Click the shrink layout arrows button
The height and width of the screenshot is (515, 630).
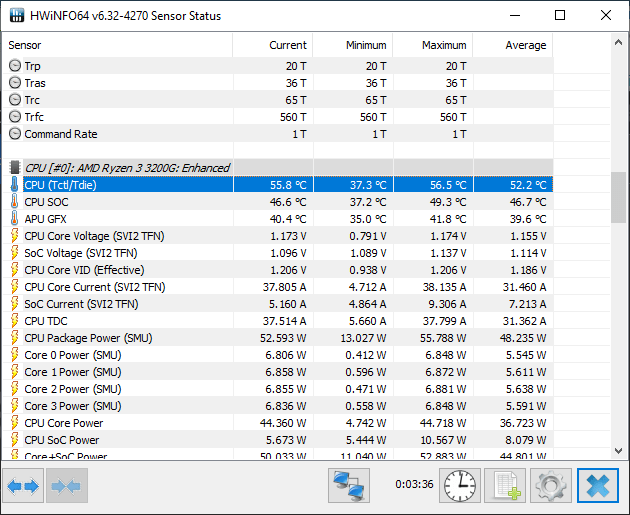(x=67, y=486)
